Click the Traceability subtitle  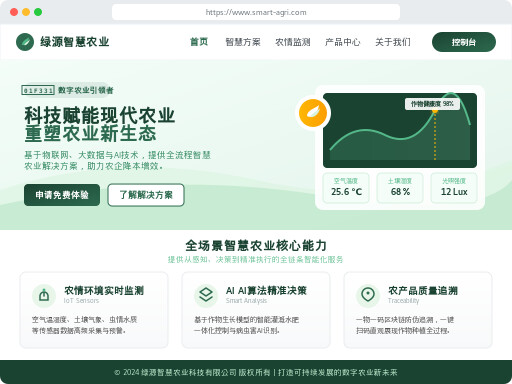pyautogui.click(x=403, y=301)
